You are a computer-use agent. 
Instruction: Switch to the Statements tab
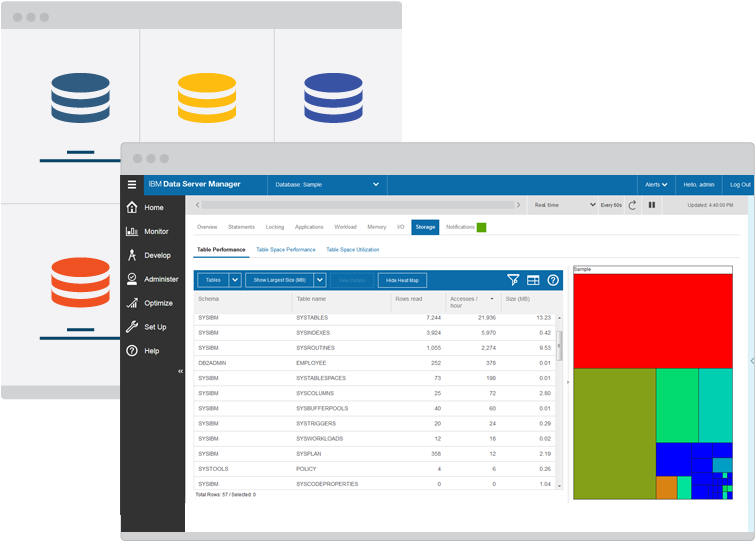(x=241, y=227)
